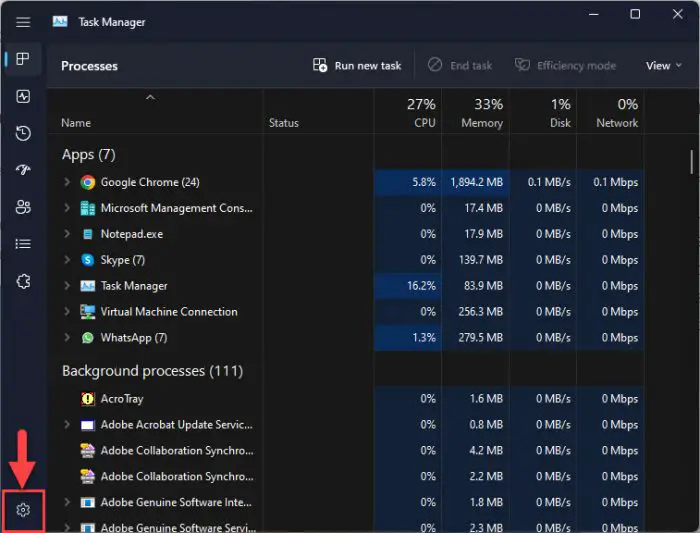Open the Startup apps sidebar icon
The width and height of the screenshot is (700, 533).
pos(23,170)
